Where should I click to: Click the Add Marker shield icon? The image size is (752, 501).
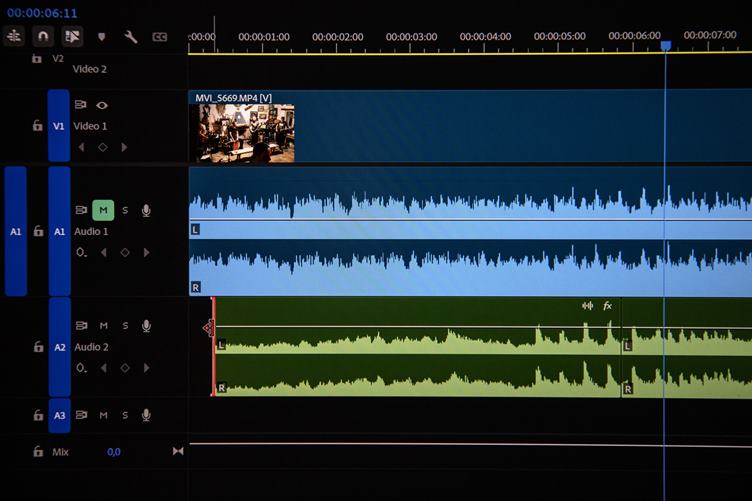(x=101, y=37)
